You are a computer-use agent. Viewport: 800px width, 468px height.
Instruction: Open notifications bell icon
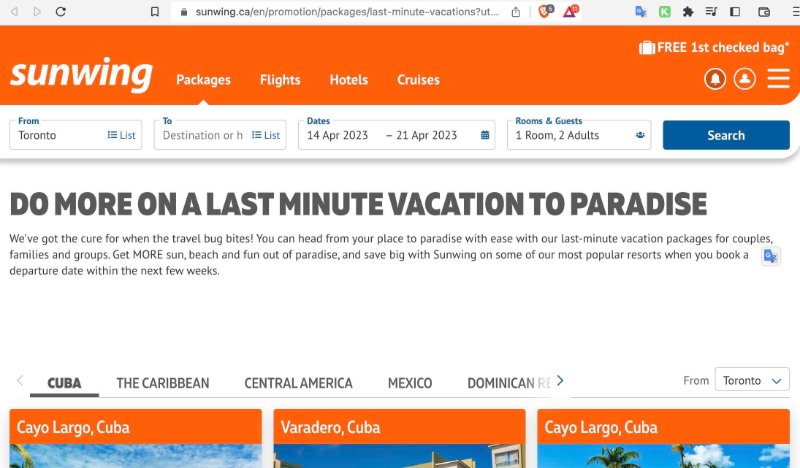[x=715, y=79]
